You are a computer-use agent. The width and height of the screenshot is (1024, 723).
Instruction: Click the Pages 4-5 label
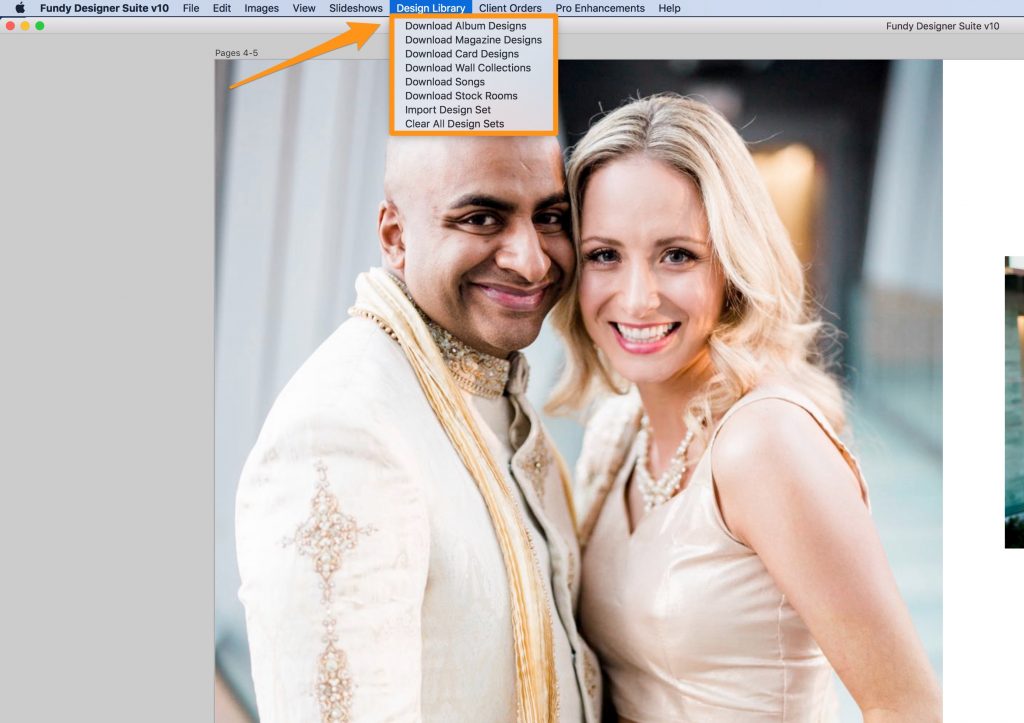pyautogui.click(x=236, y=53)
